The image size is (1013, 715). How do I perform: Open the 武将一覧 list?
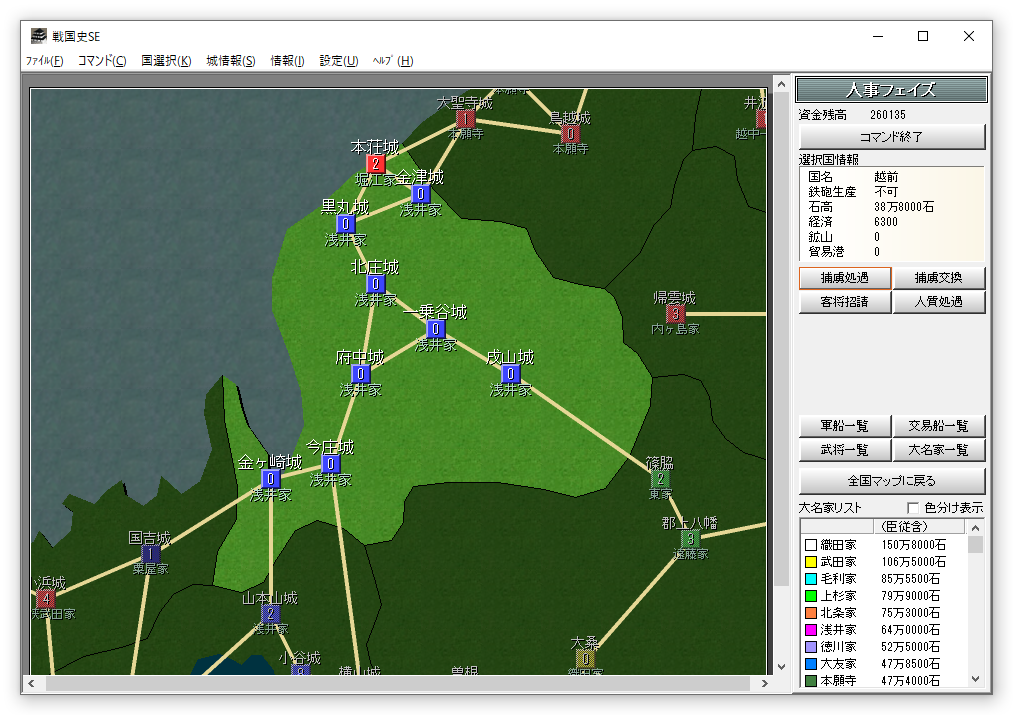point(844,450)
